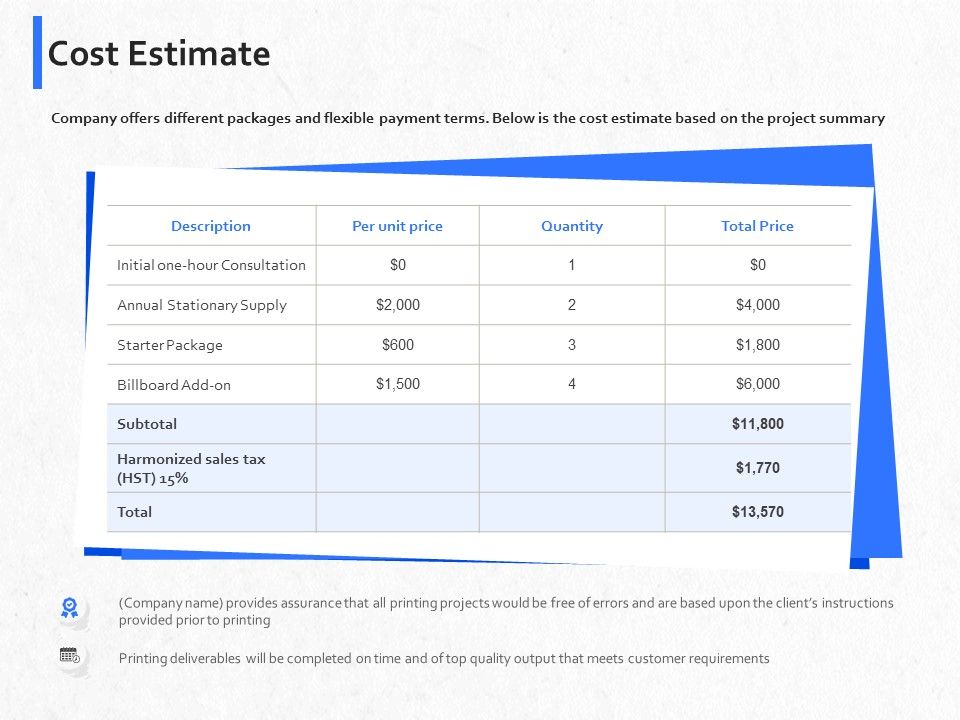960x720 pixels.
Task: Select the Per unit price header
Action: [x=397, y=226]
